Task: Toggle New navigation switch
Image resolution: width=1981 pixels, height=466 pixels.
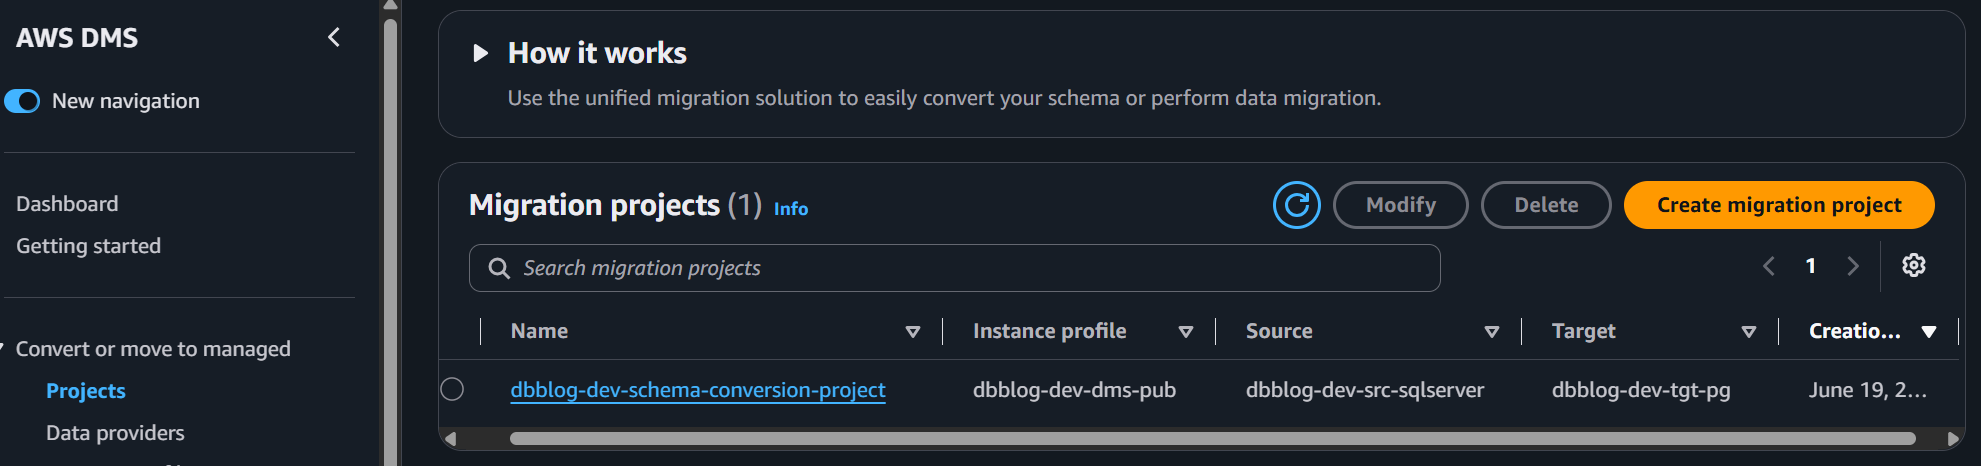Action: point(22,101)
